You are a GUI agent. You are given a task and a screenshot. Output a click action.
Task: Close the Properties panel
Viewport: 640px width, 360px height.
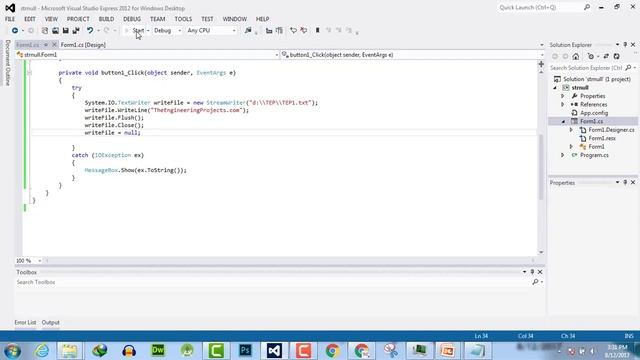tap(633, 182)
